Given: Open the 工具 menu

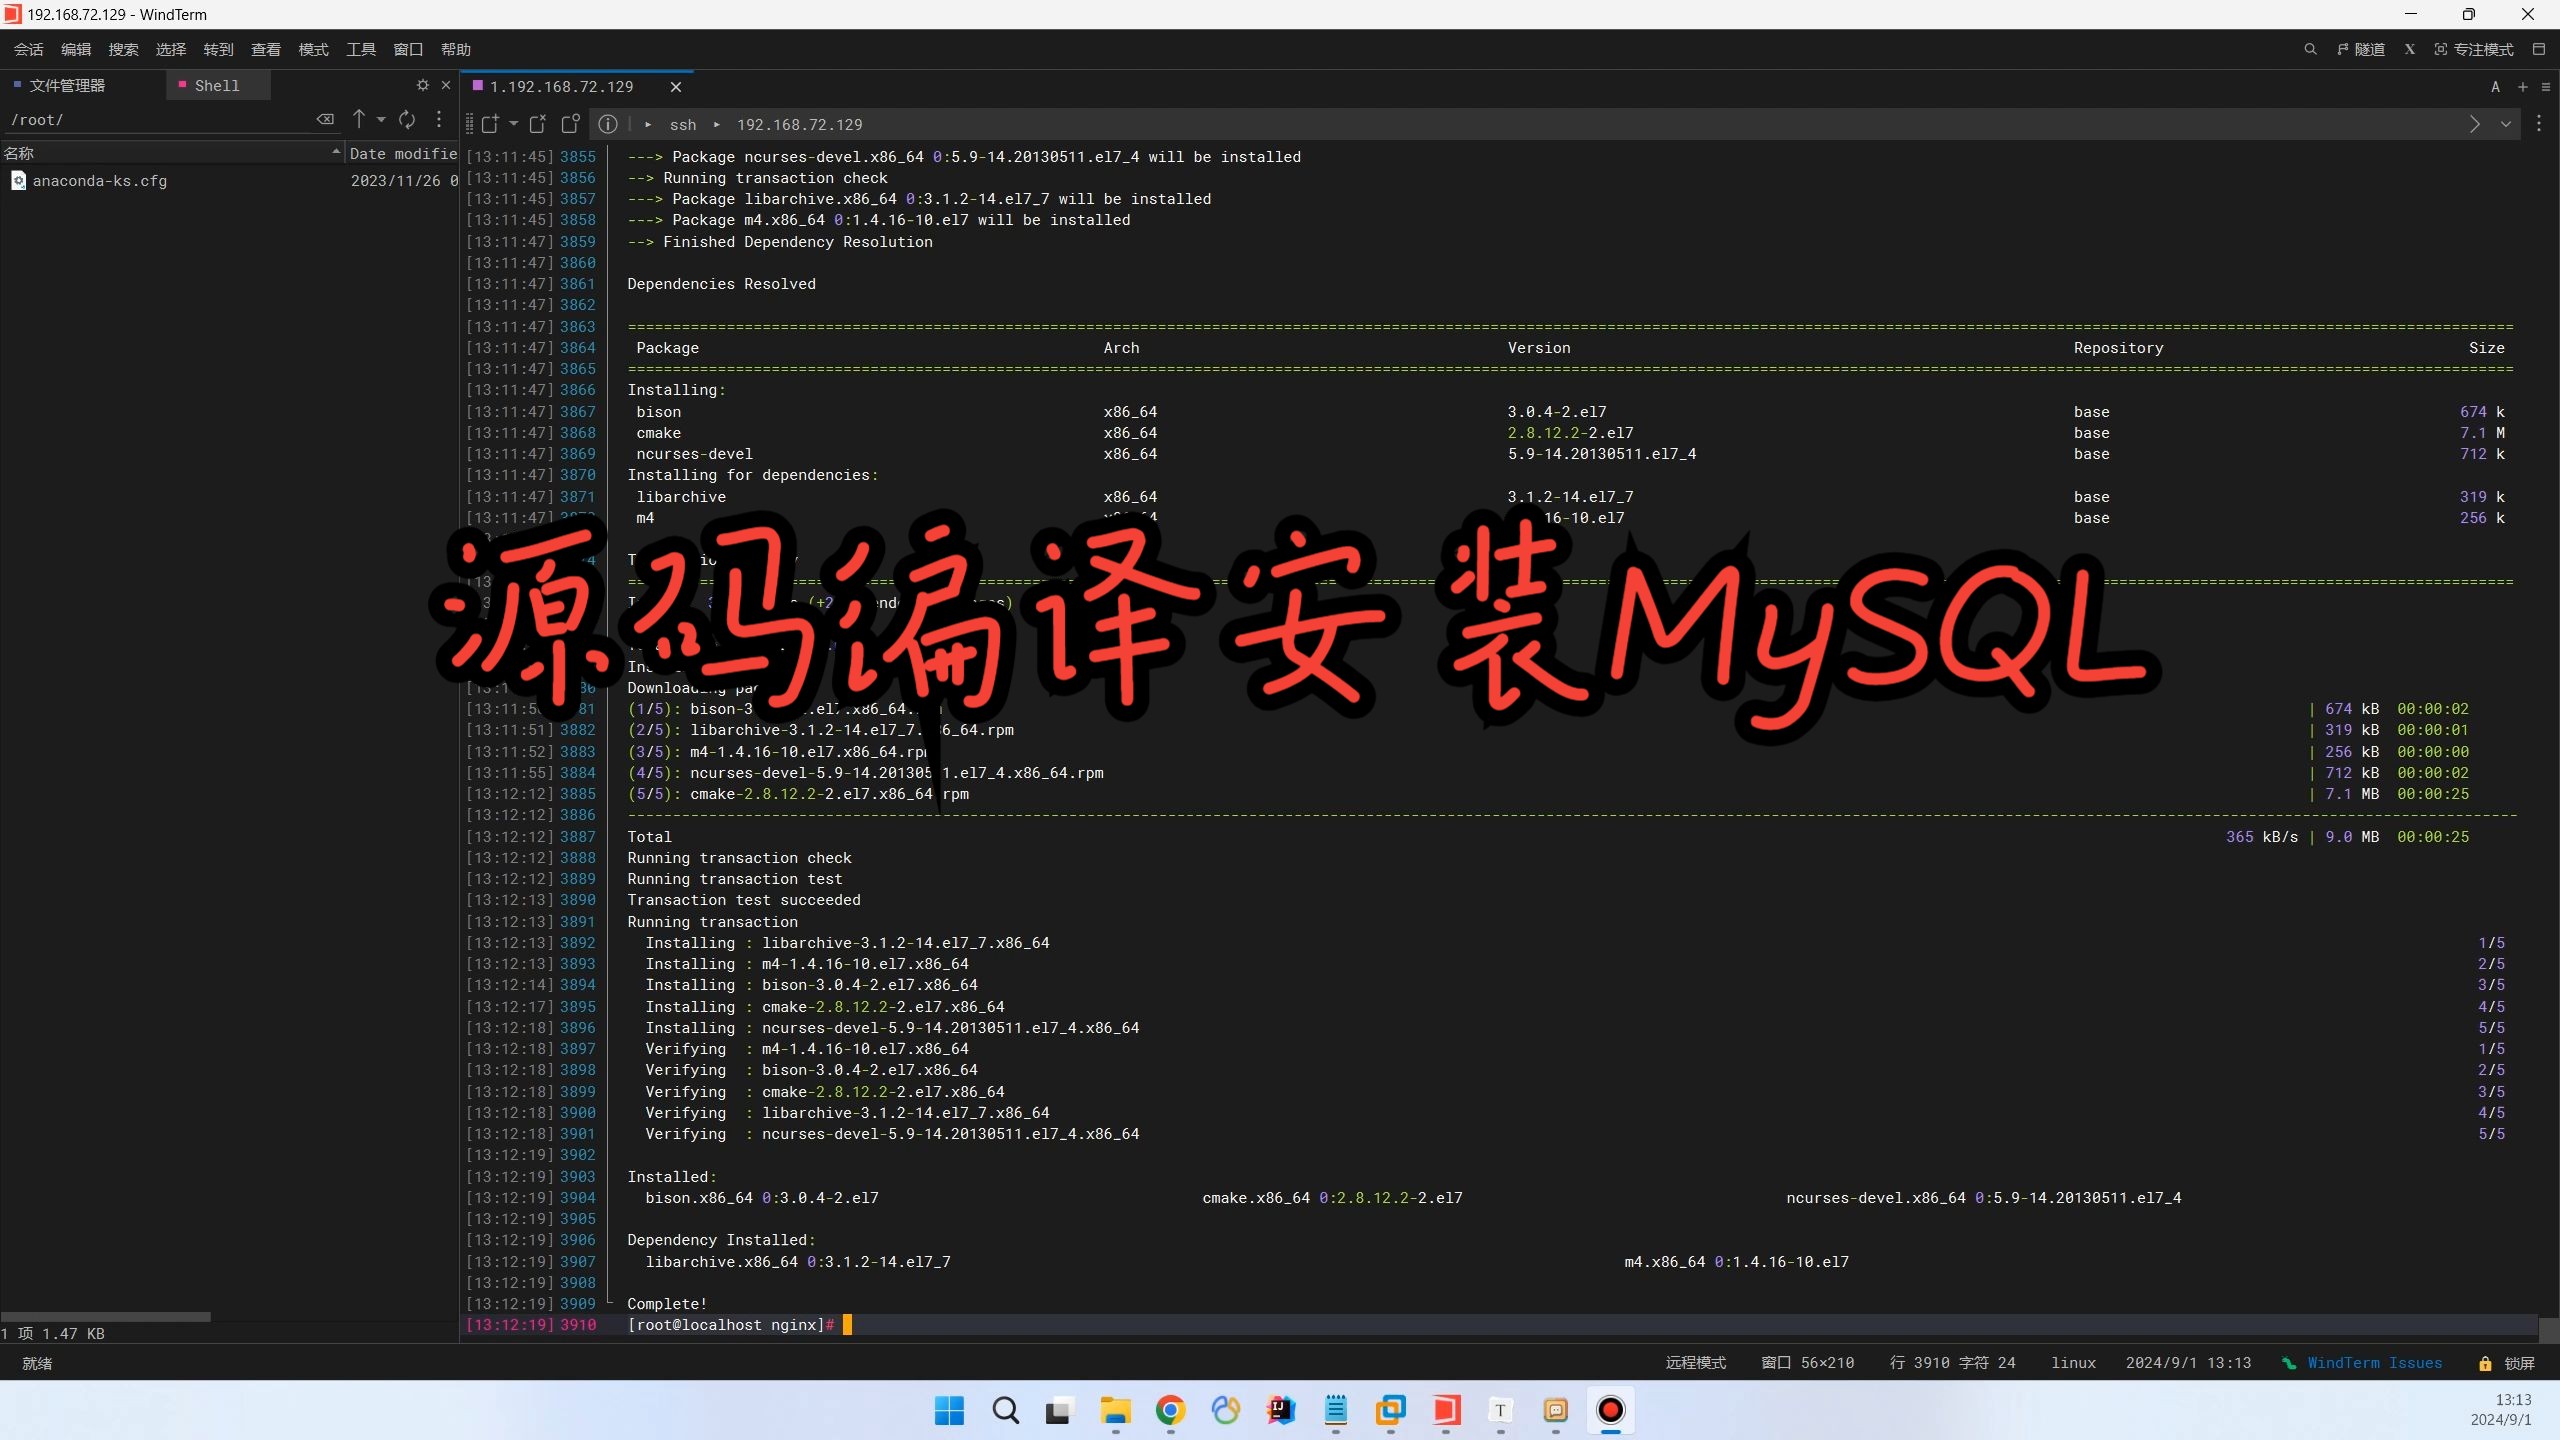Looking at the screenshot, I should 360,49.
